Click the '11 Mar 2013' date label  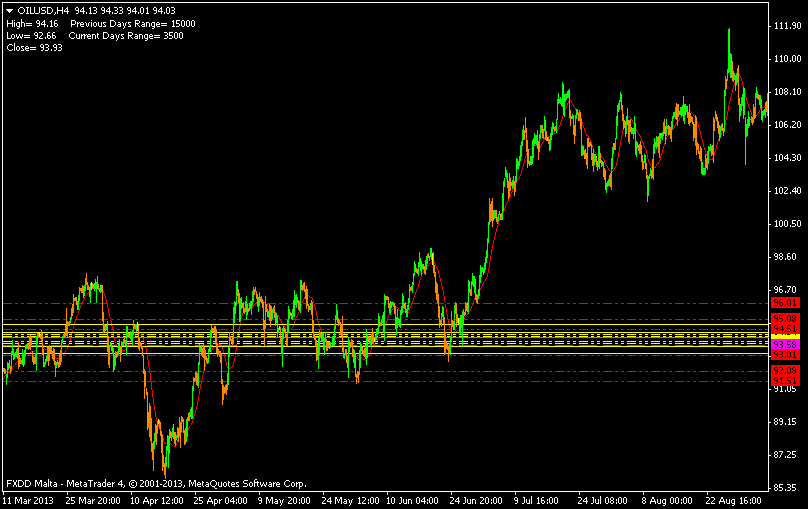pos(28,499)
